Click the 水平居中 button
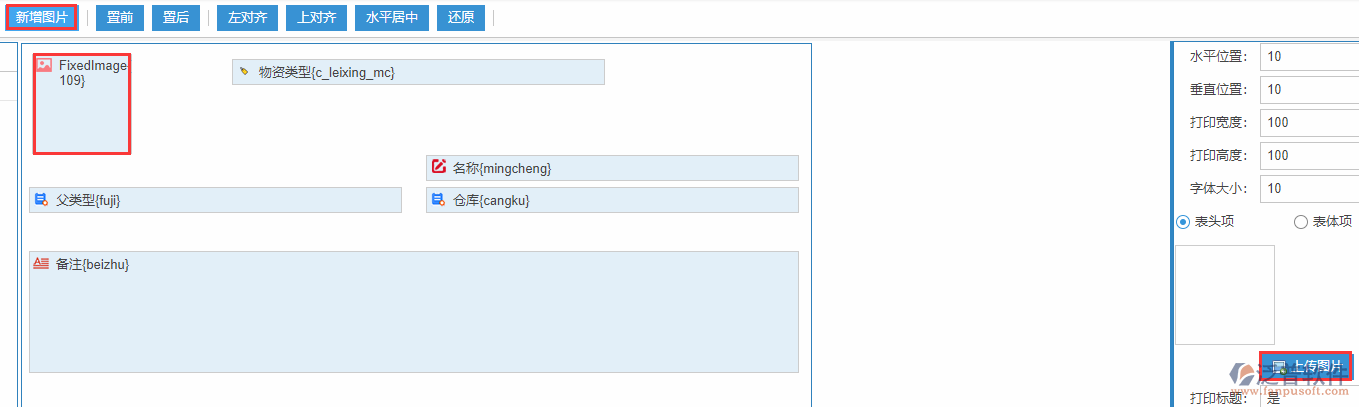The image size is (1359, 407). (x=392, y=18)
